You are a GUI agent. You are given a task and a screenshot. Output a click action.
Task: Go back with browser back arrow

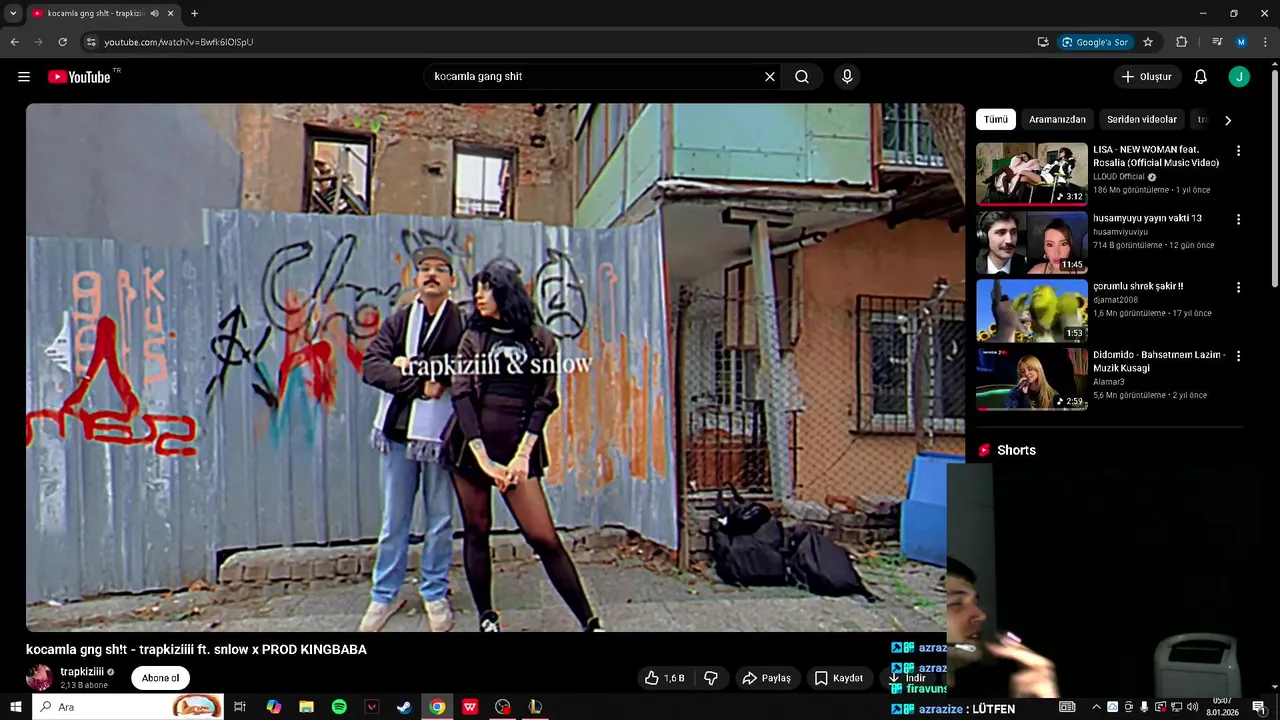pyautogui.click(x=14, y=42)
